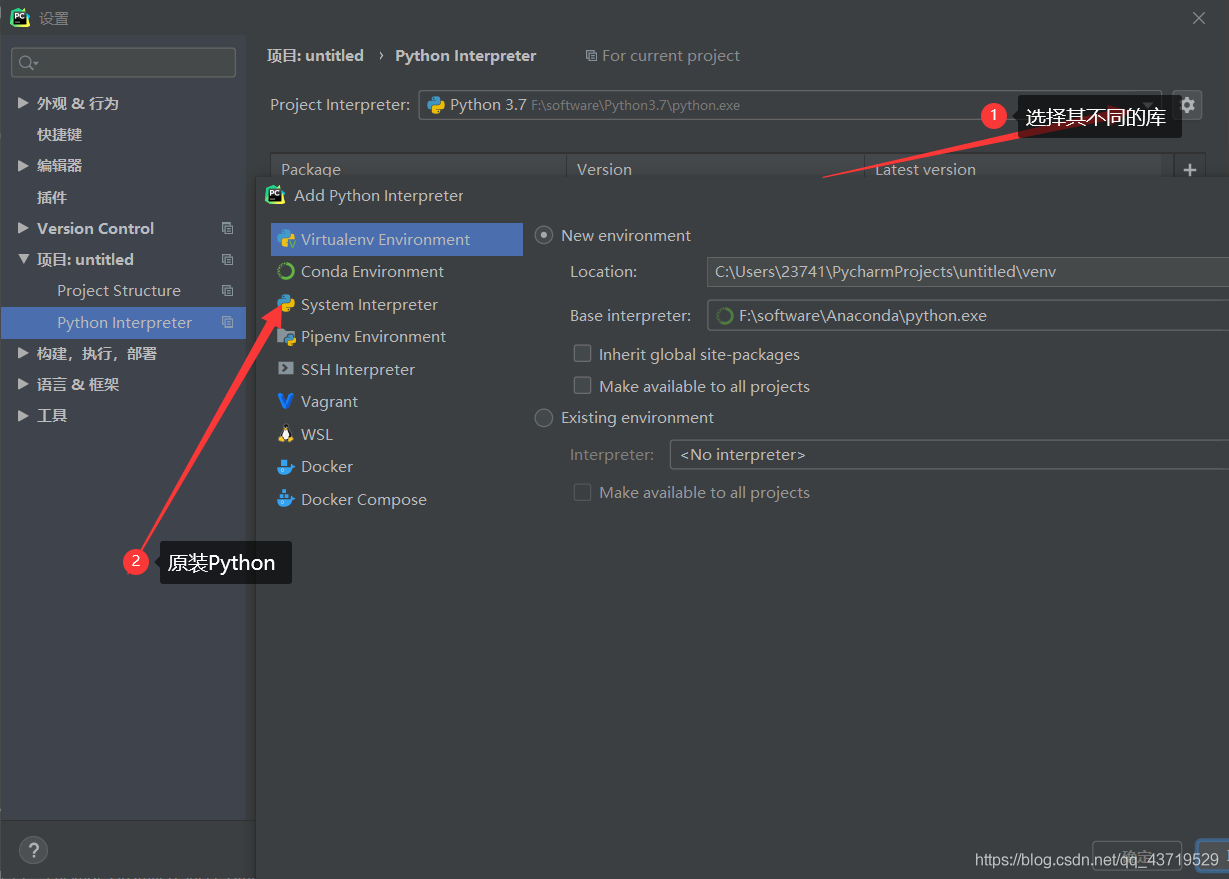Viewport: 1229px width, 879px height.
Task: Select the Existing environment radio button
Action: [x=544, y=418]
